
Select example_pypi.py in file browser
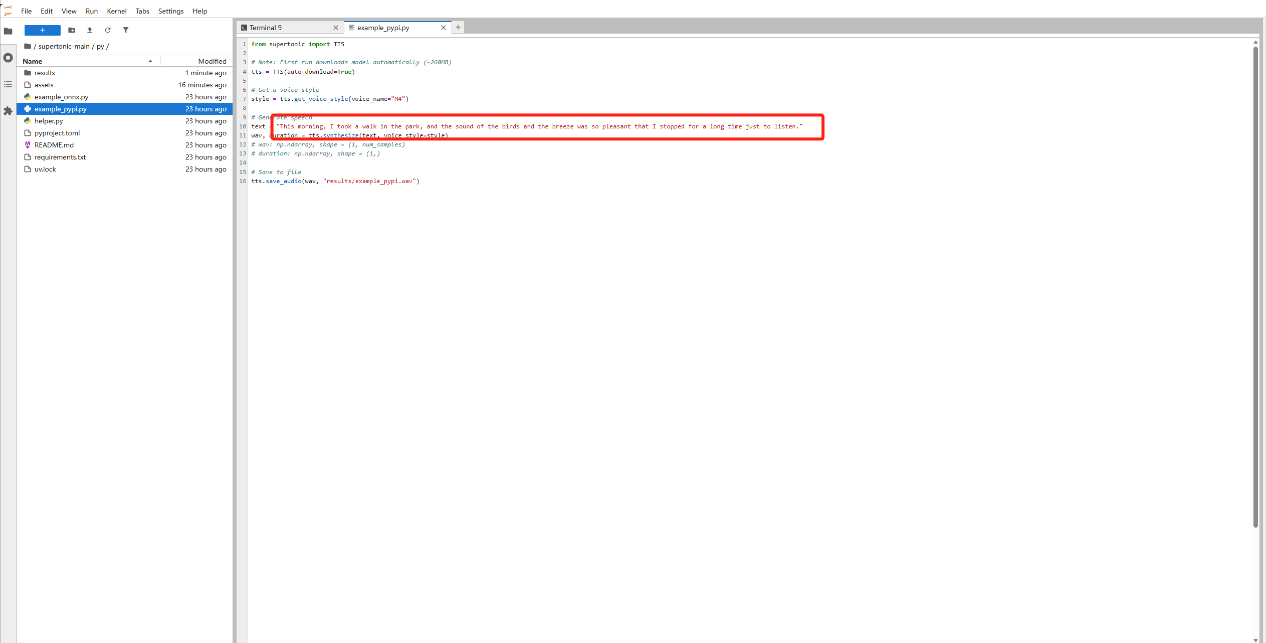tap(126, 109)
